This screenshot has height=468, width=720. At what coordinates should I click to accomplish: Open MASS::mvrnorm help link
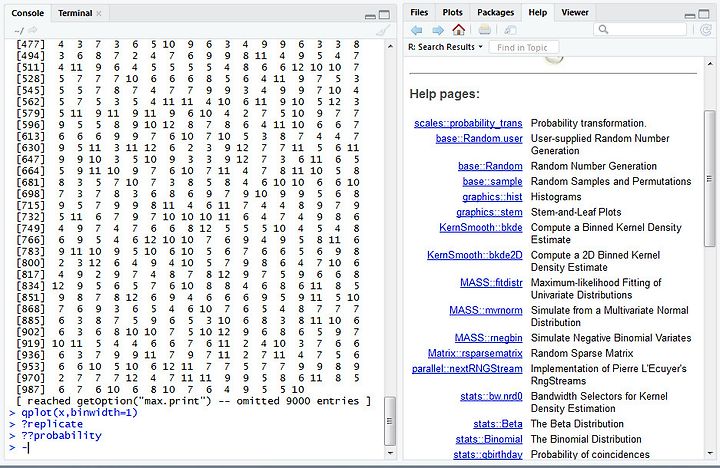(486, 310)
